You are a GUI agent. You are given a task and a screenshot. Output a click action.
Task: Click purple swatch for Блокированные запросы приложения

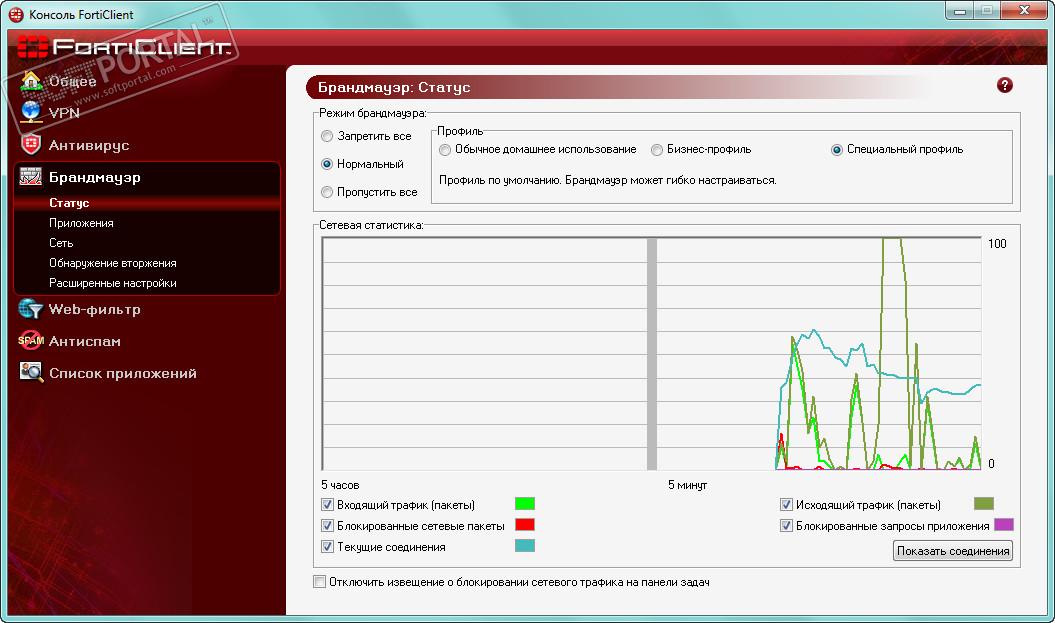tap(1004, 524)
